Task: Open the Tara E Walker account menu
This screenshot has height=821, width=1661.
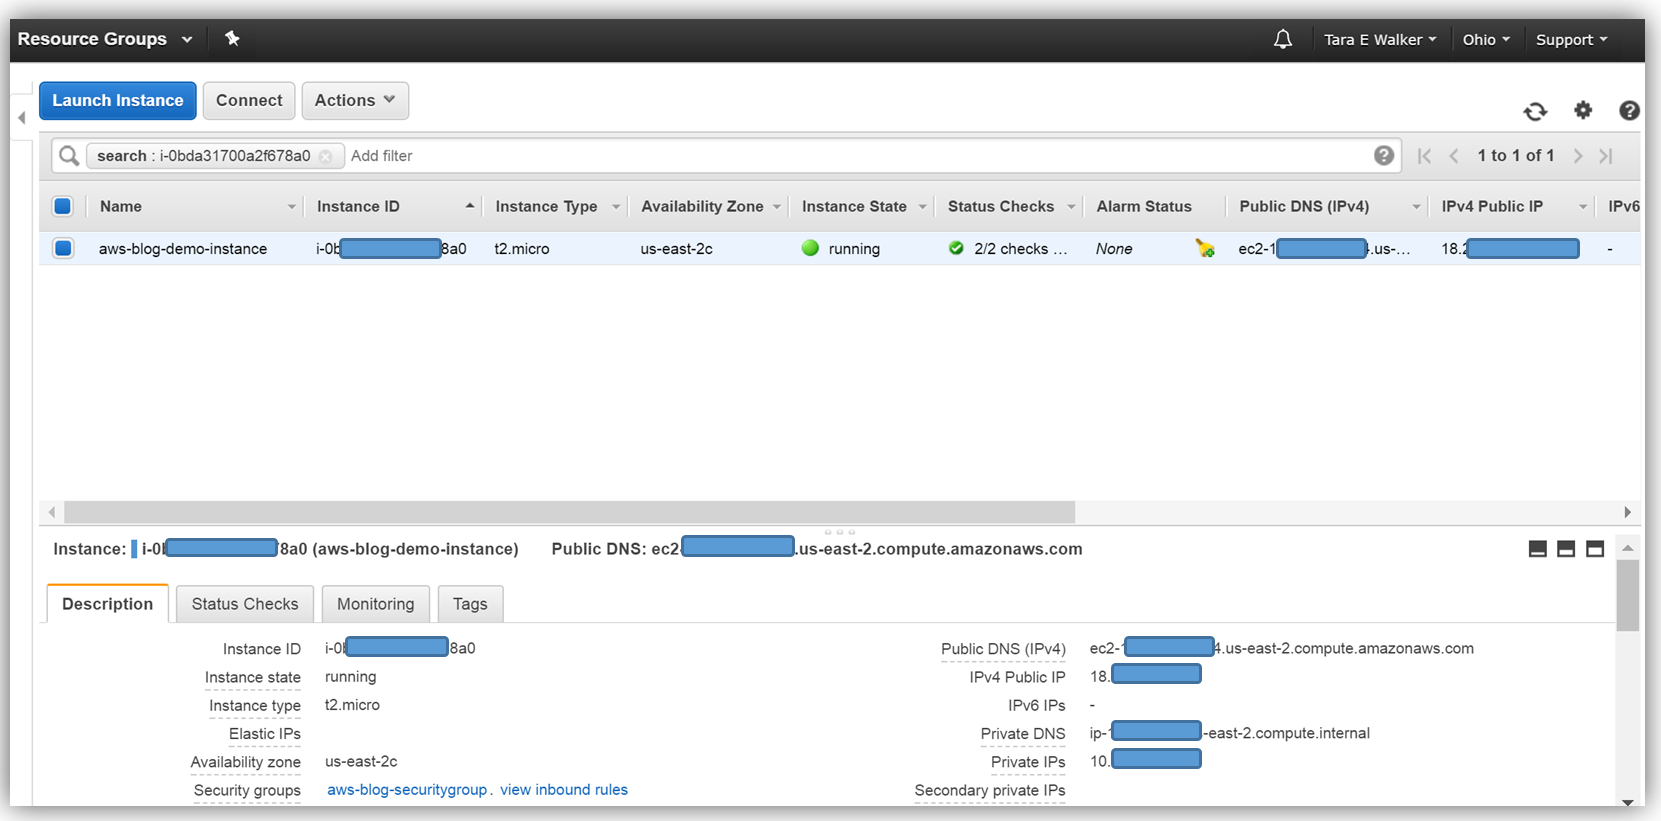Action: (1379, 40)
